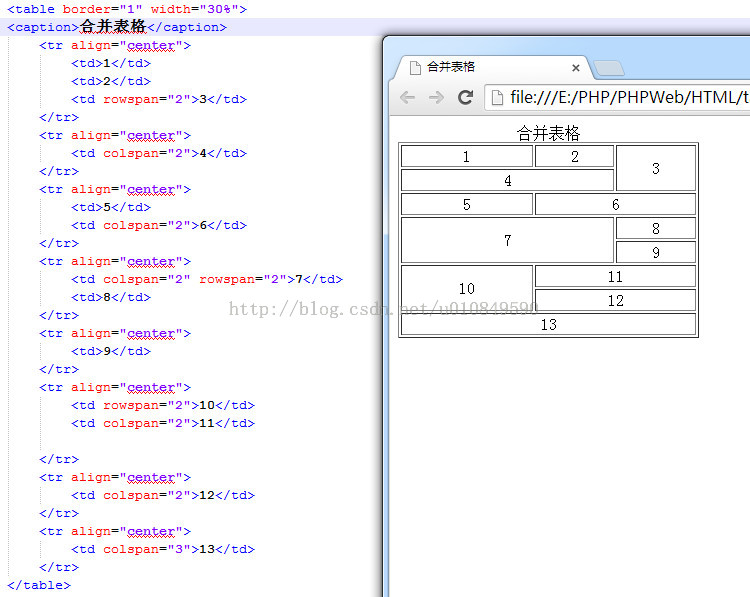
Task: Click the closing </table> tag line
Action: [x=39, y=585]
